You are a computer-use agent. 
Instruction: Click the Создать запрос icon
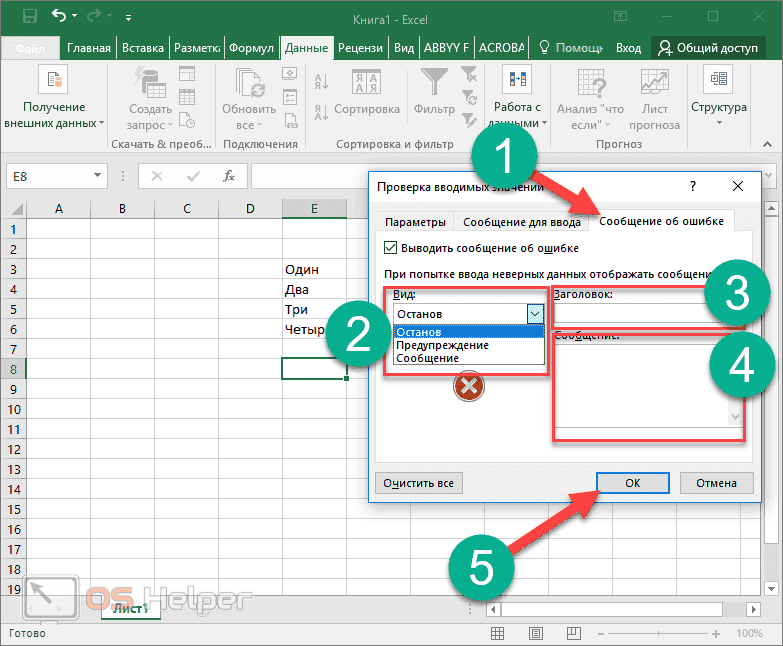(x=150, y=84)
